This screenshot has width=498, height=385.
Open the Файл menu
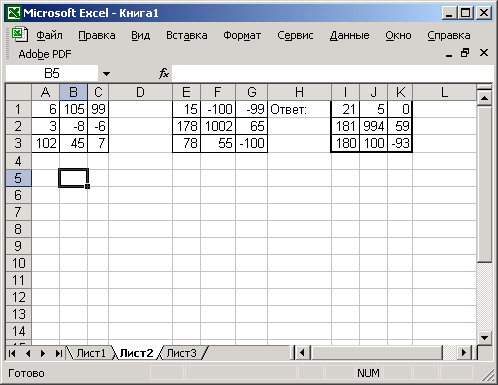[49, 35]
